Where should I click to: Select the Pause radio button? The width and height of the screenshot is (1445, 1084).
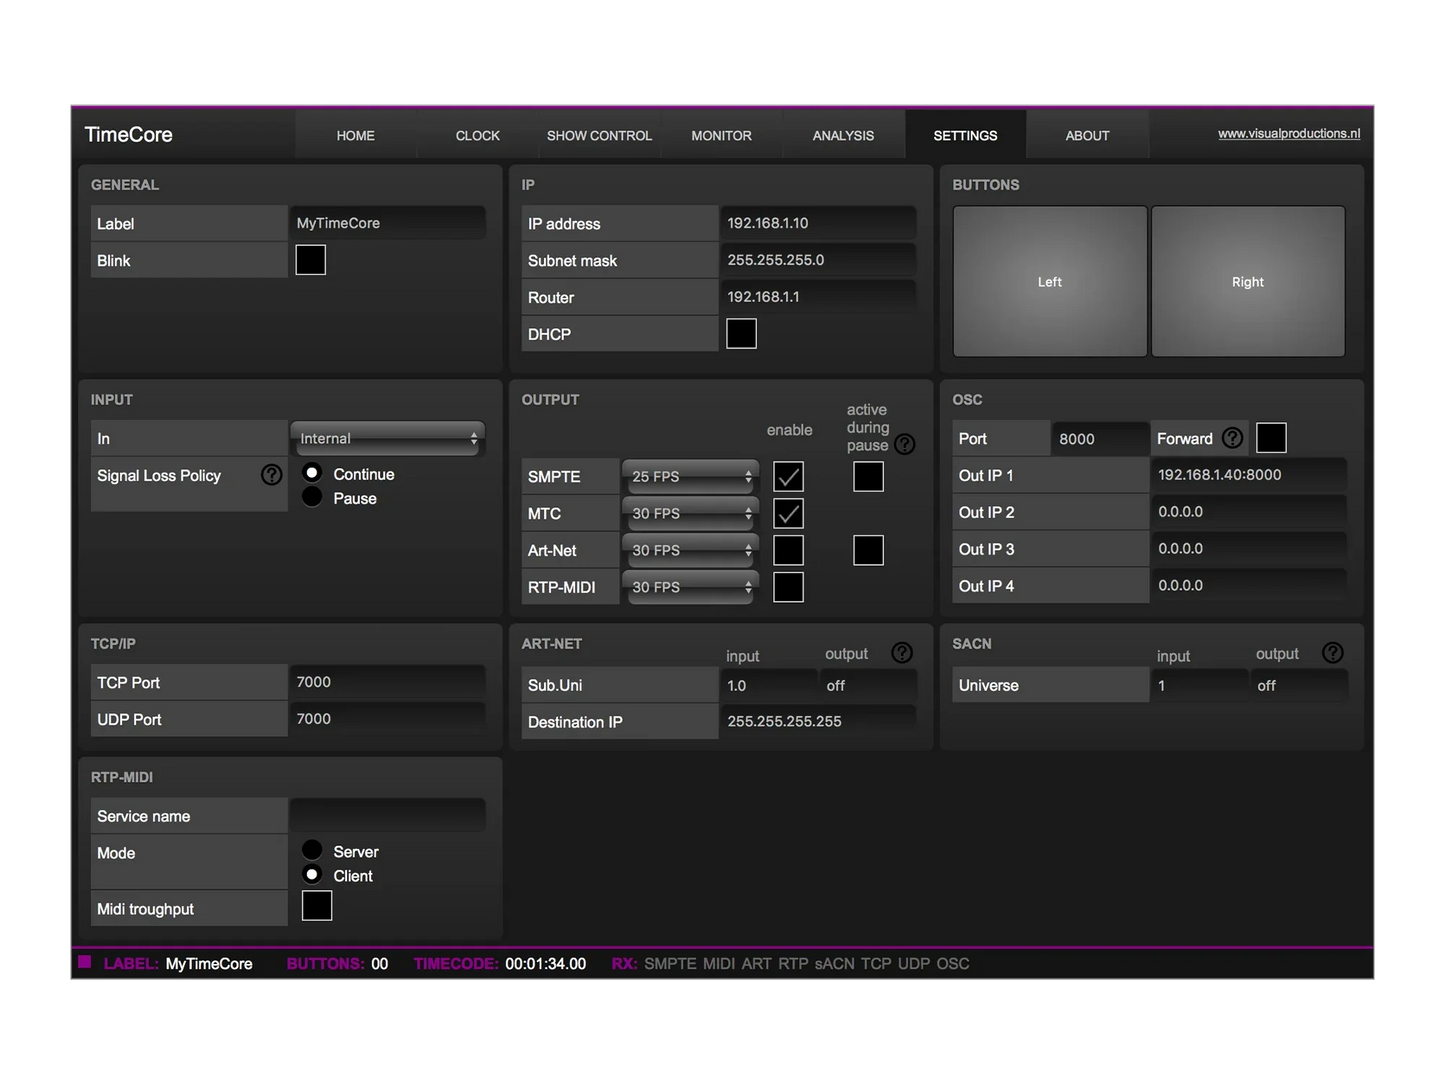pyautogui.click(x=312, y=497)
